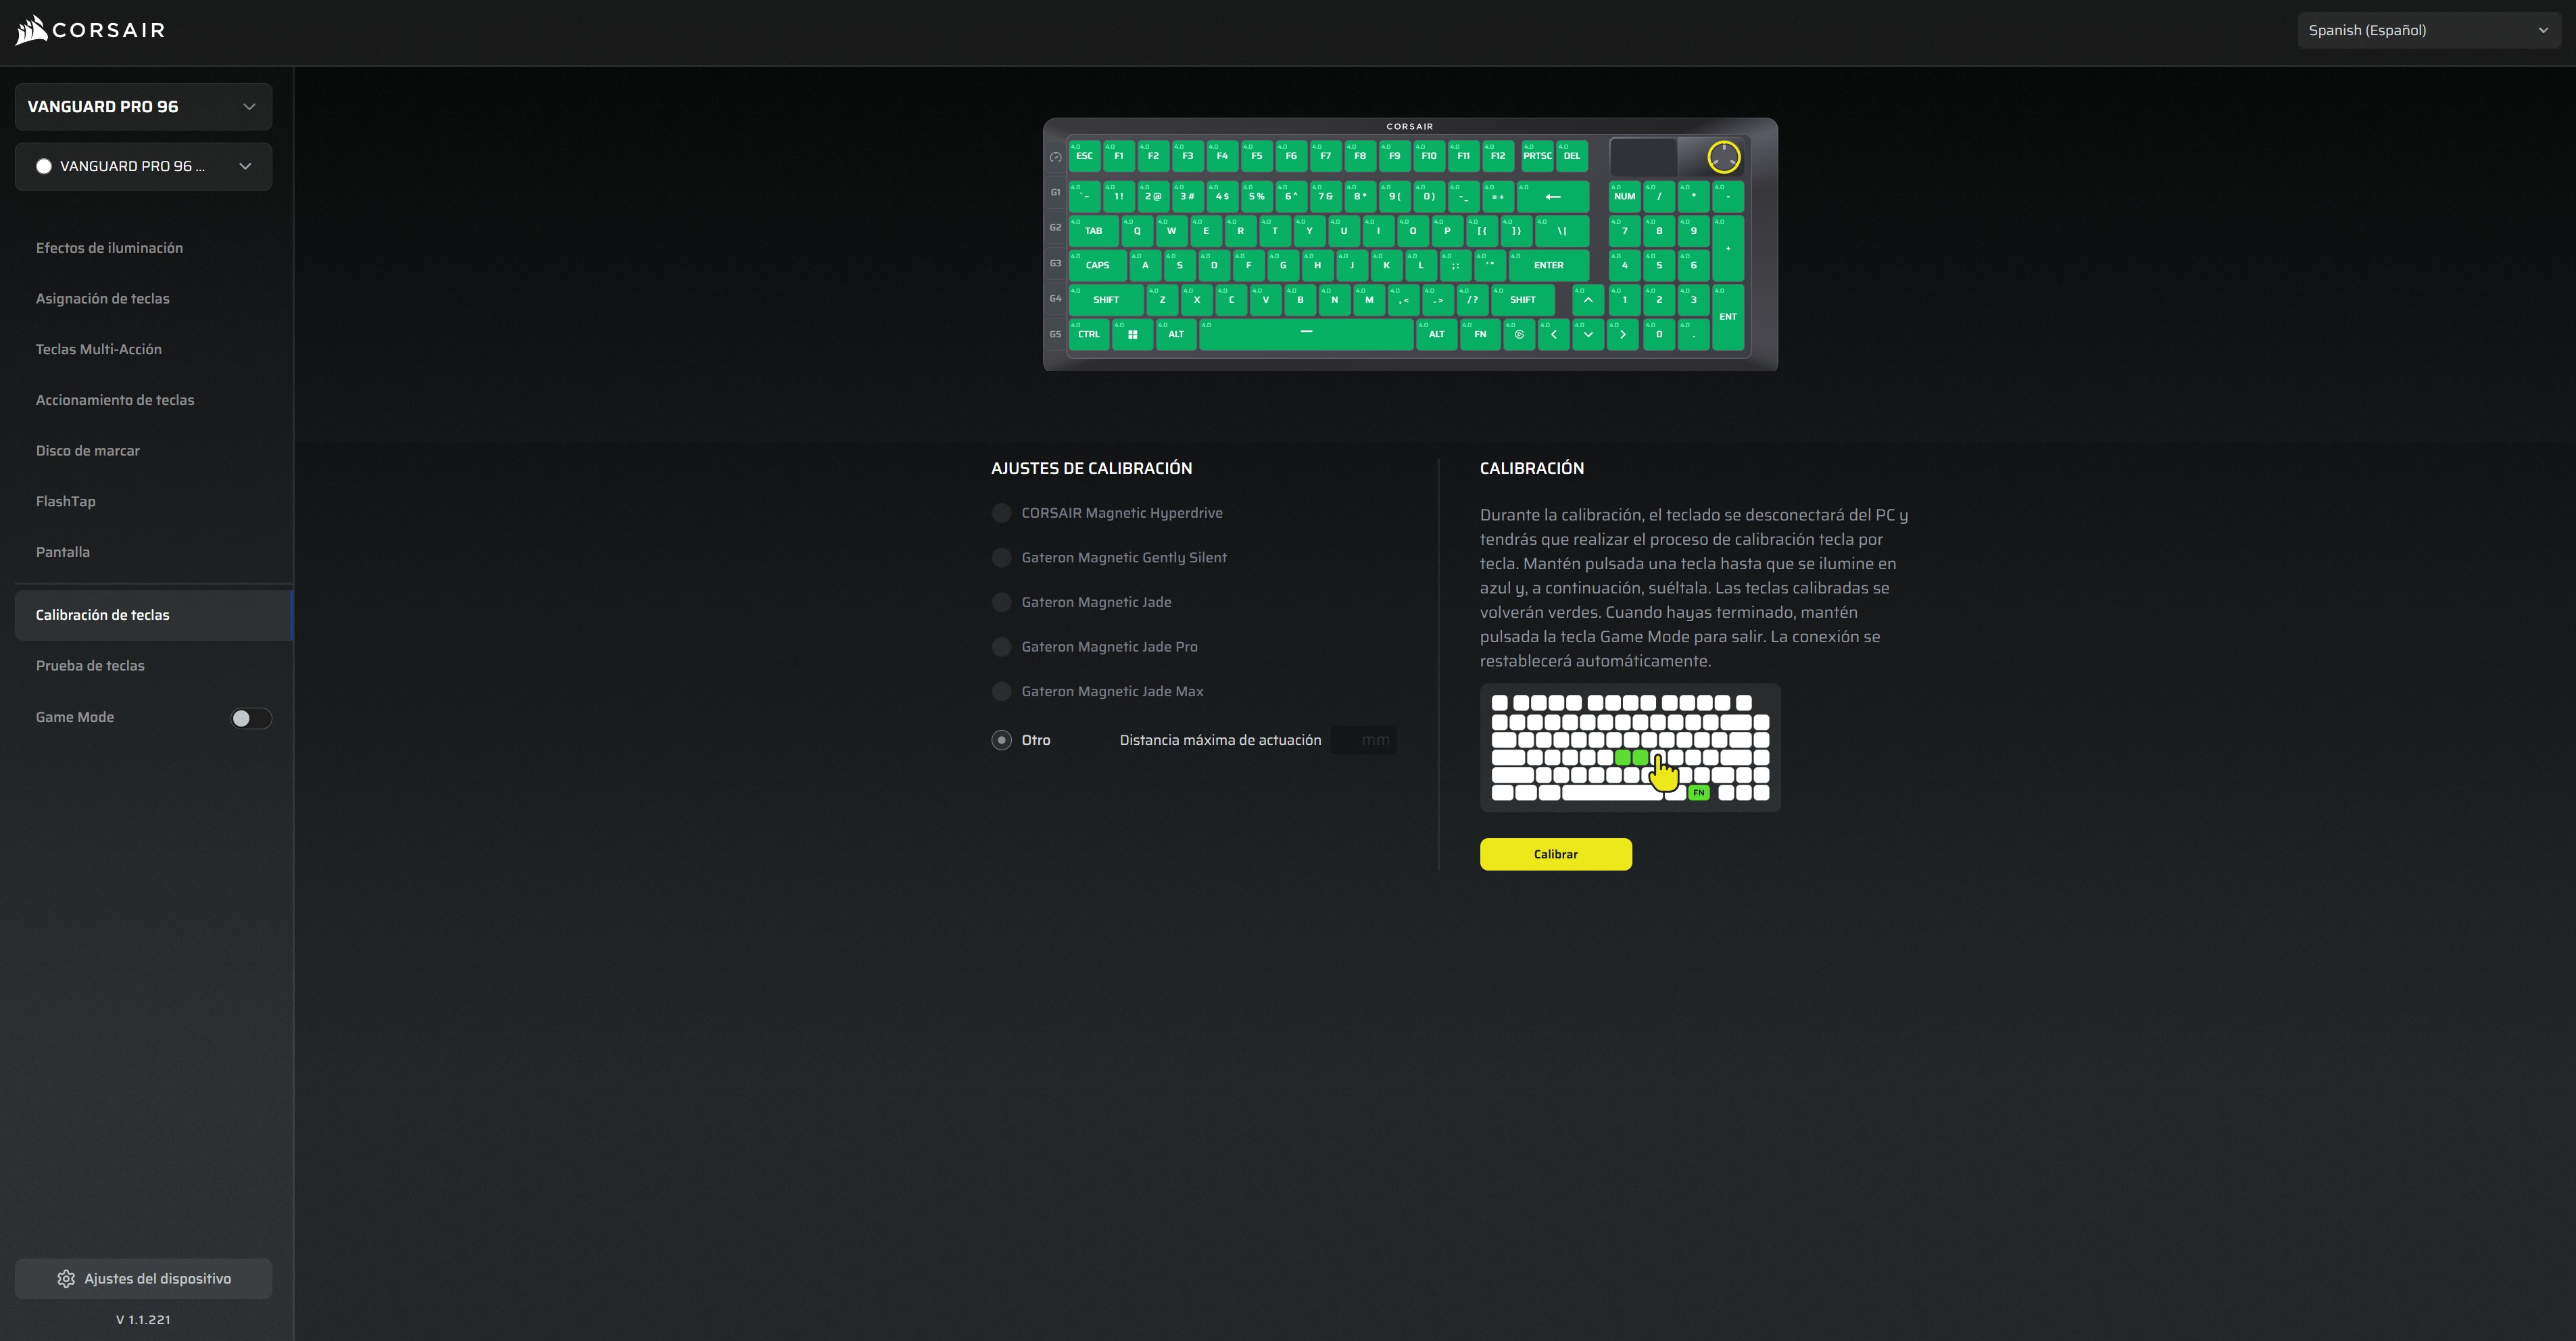Click the backspace arrow key on keyboard

click(1552, 197)
